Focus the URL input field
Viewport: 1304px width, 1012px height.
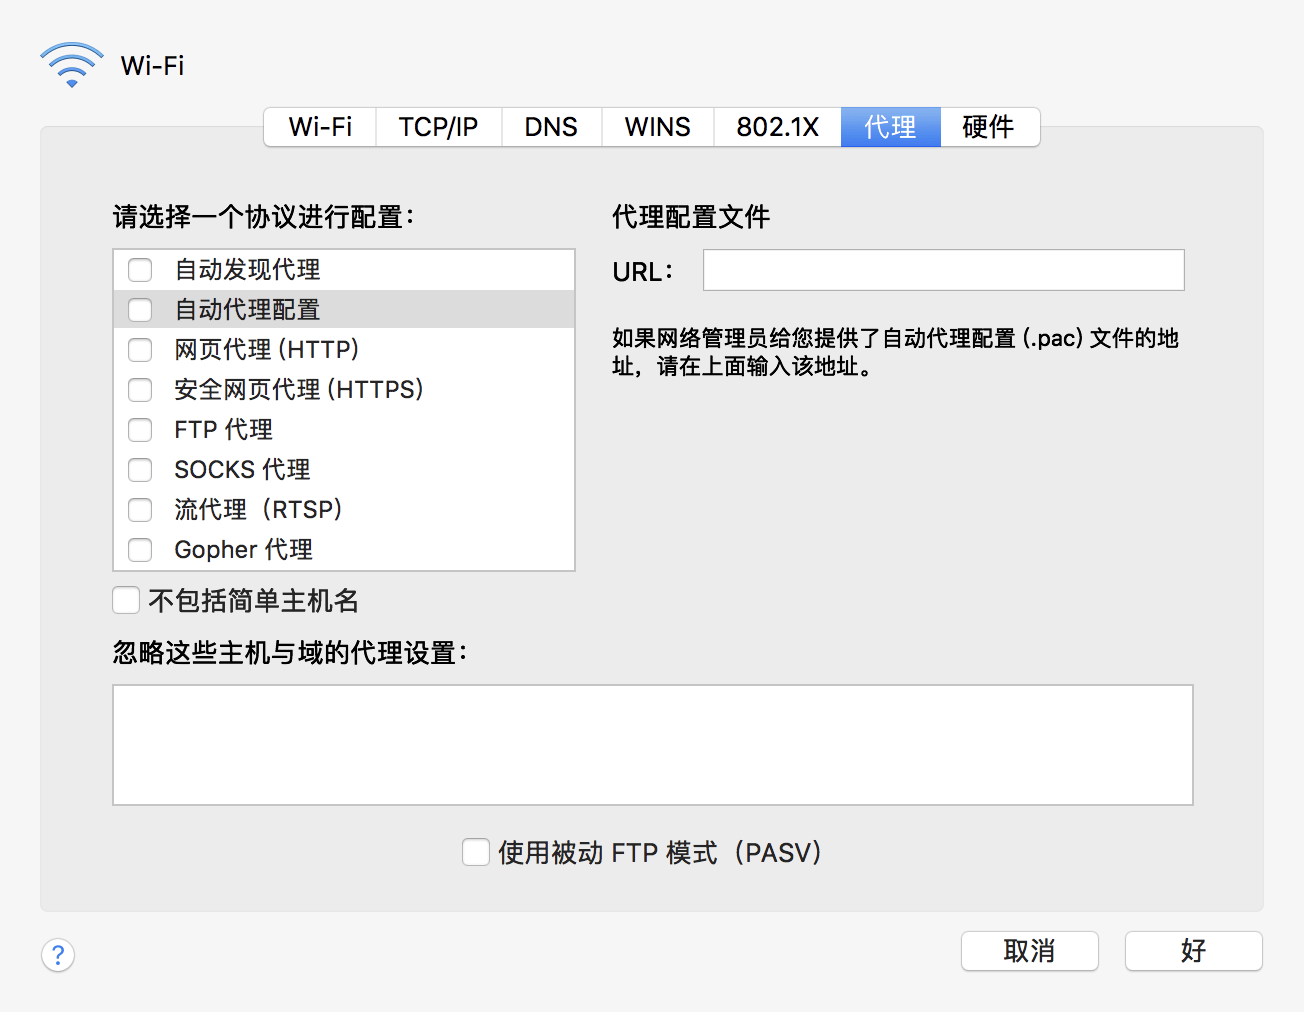point(943,270)
